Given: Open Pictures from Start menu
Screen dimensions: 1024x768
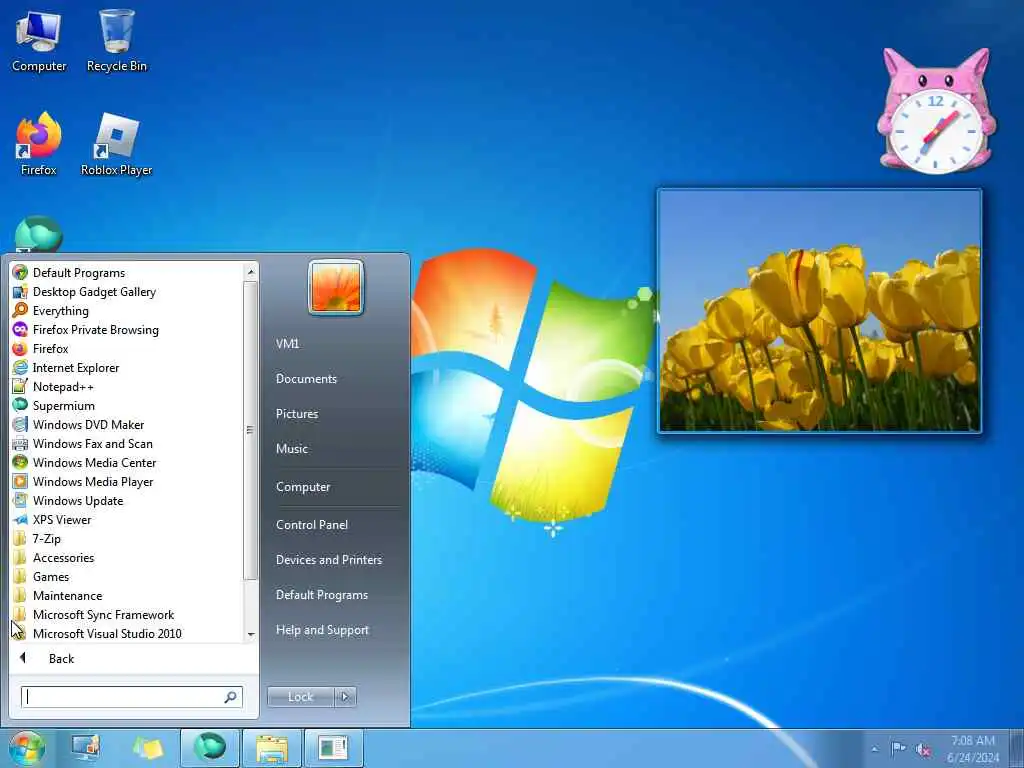Looking at the screenshot, I should (297, 413).
